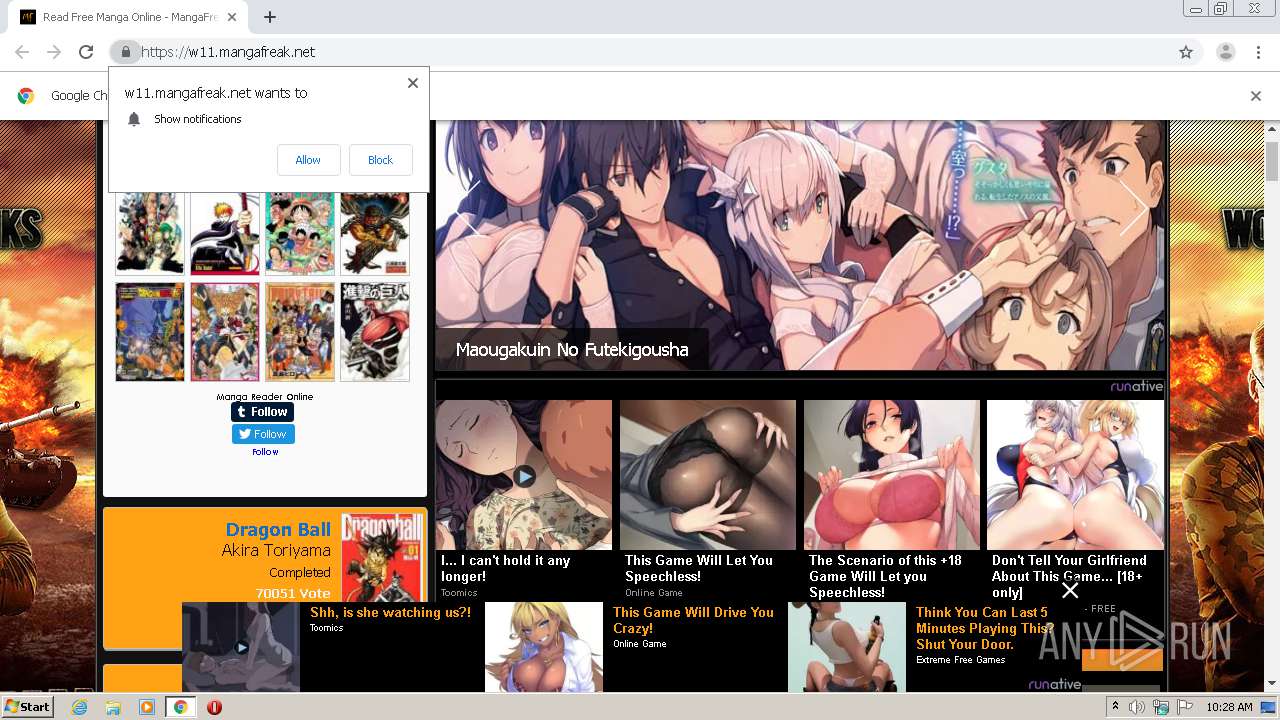This screenshot has width=1280, height=720.
Task: Block notifications from mangafreak
Action: [x=380, y=160]
